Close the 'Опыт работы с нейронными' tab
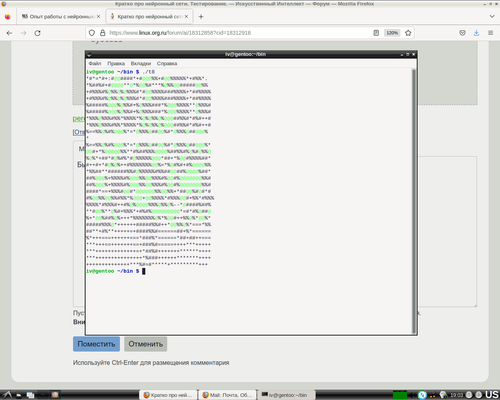The width and height of the screenshot is (500, 400). [98, 16]
